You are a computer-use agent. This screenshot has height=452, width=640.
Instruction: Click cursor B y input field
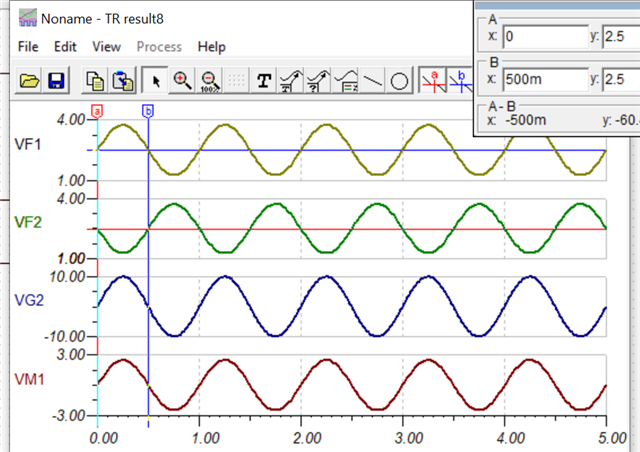pyautogui.click(x=621, y=79)
